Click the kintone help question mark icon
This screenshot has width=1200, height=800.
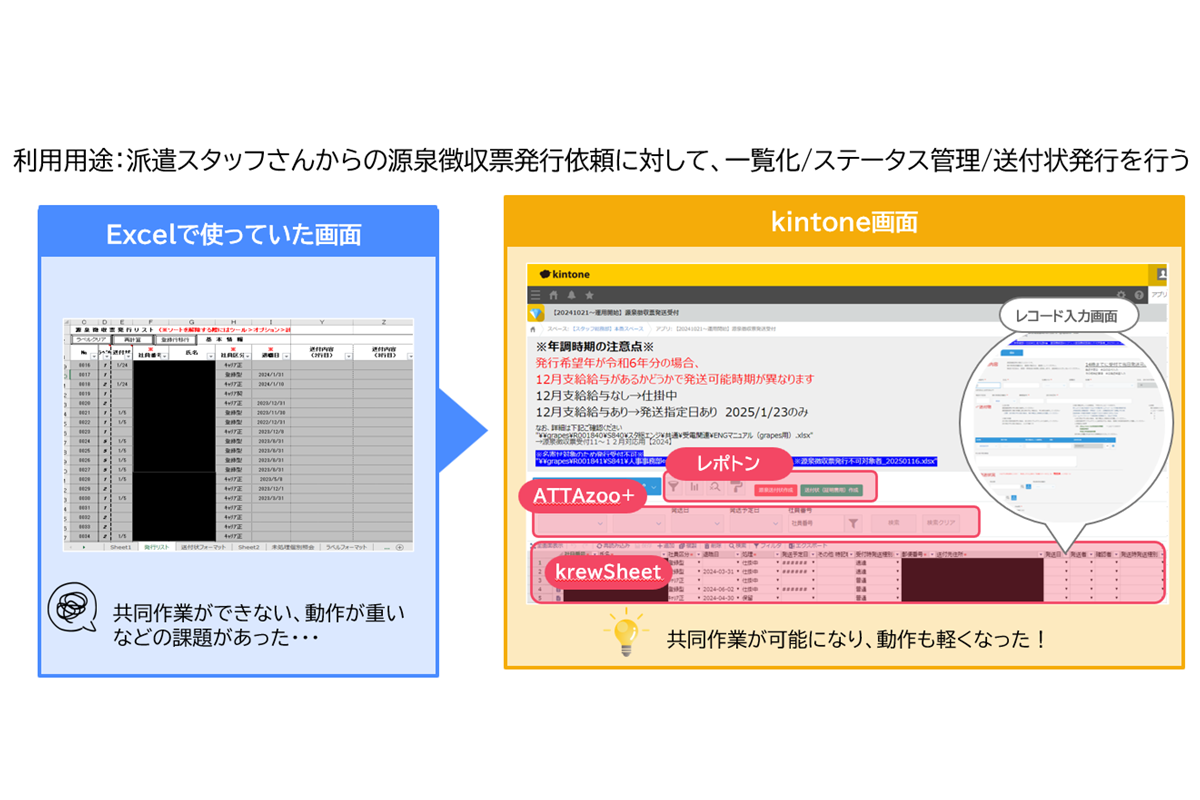[1139, 296]
